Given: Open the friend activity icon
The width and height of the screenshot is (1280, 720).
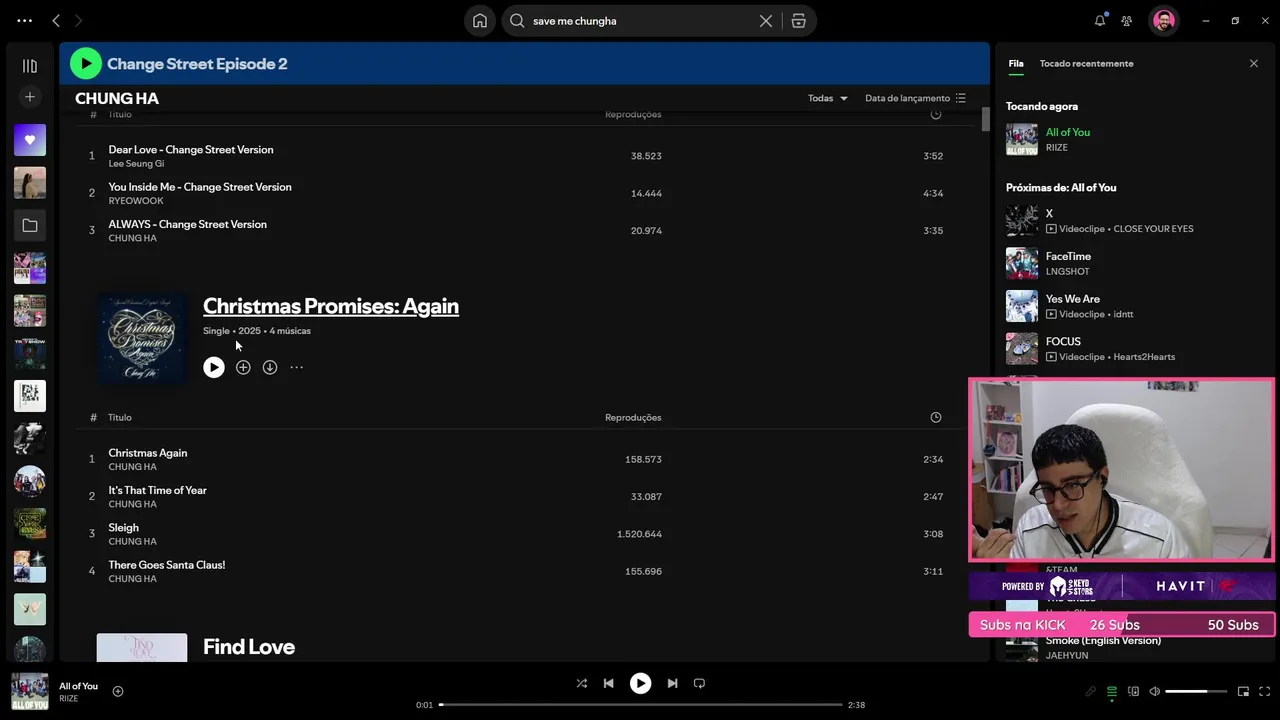Looking at the screenshot, I should coord(1127,20).
